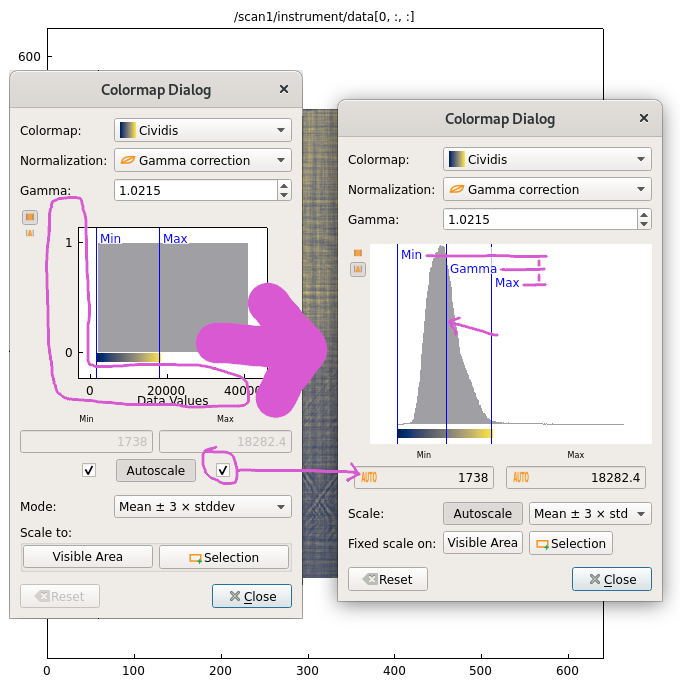Viewport: 680px width, 697px height.
Task: Click small range icon below it, left dialog
Action: (x=30, y=233)
